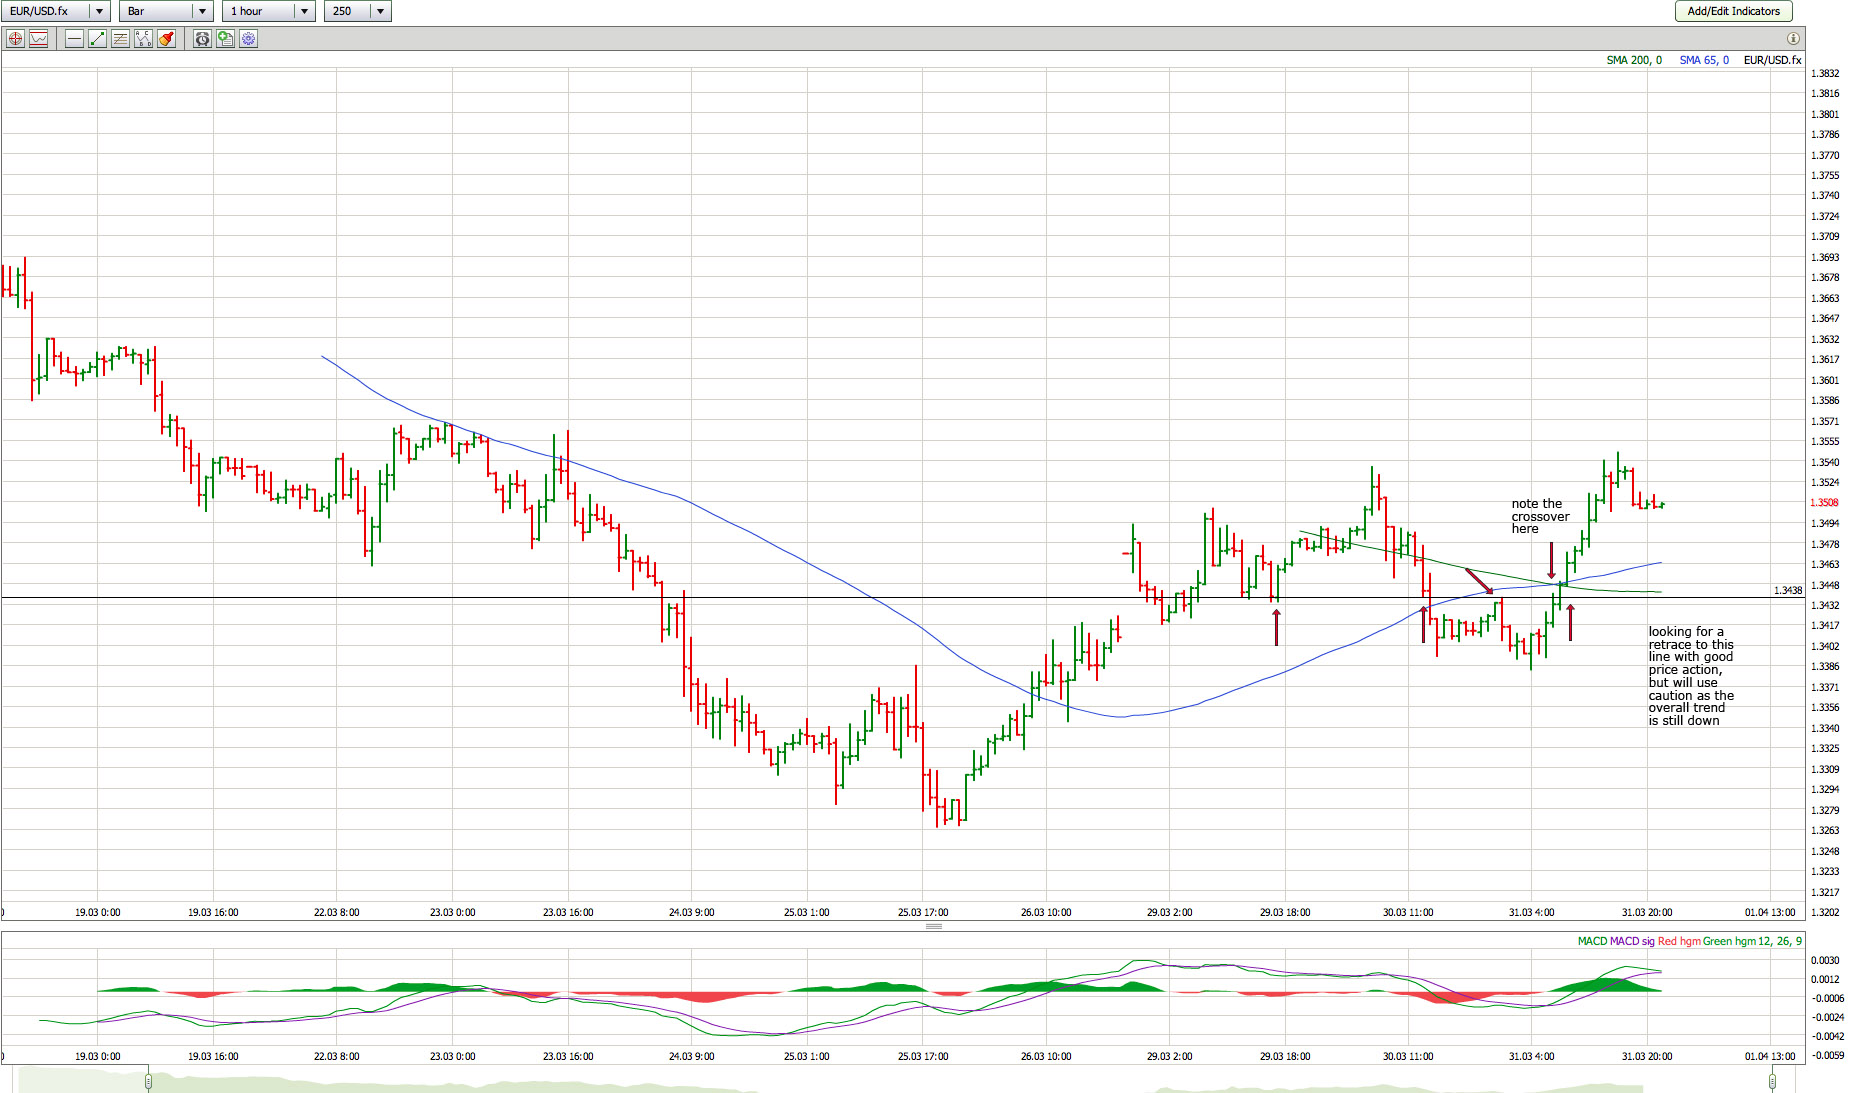Expand the 250 bars count dropdown

pos(380,11)
